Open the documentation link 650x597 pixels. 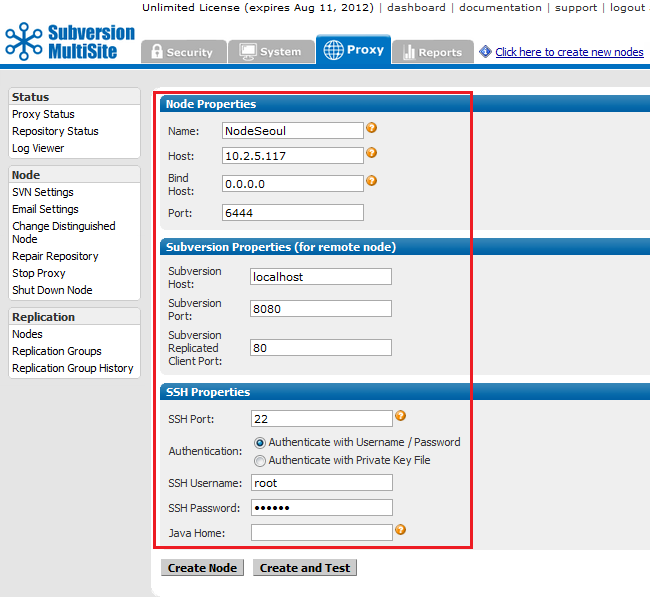tap(500, 7)
